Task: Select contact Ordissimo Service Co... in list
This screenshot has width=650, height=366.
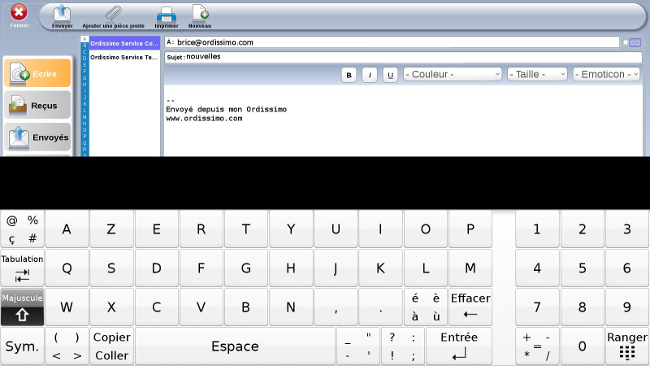Action: [x=124, y=43]
